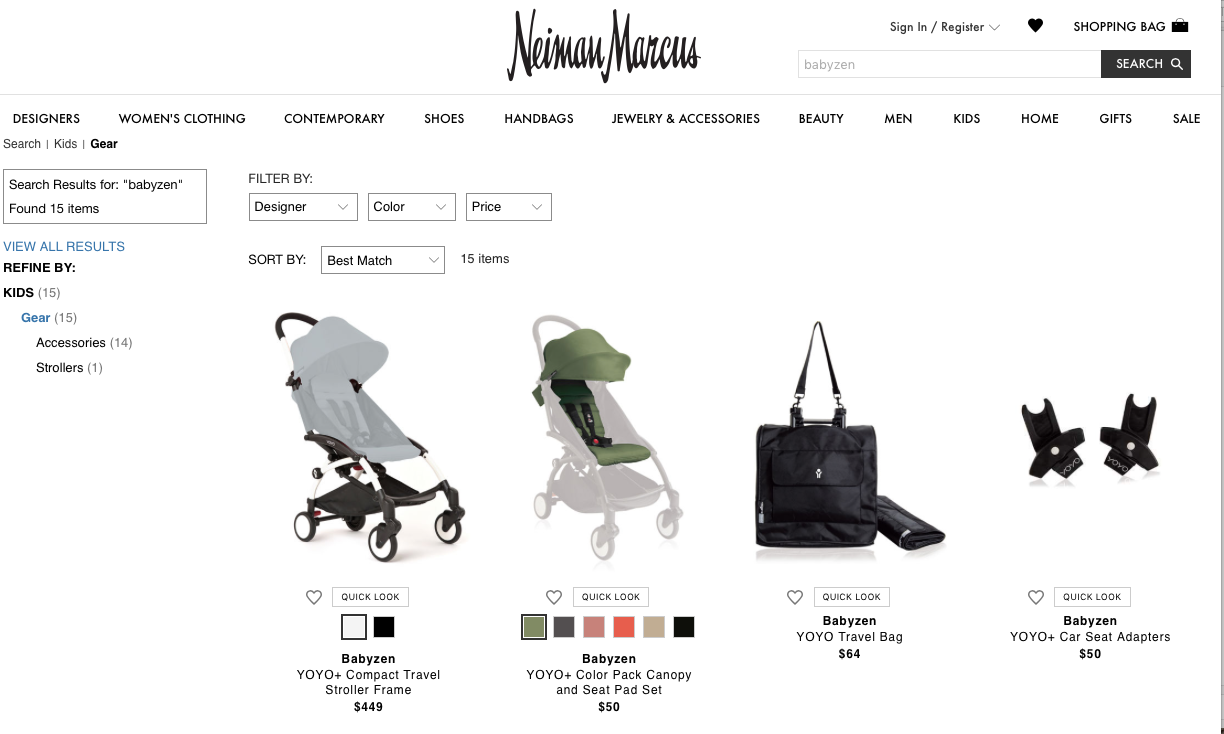This screenshot has height=734, width=1224.
Task: Click the VIEW ALL RESULTS link
Action: tap(64, 246)
